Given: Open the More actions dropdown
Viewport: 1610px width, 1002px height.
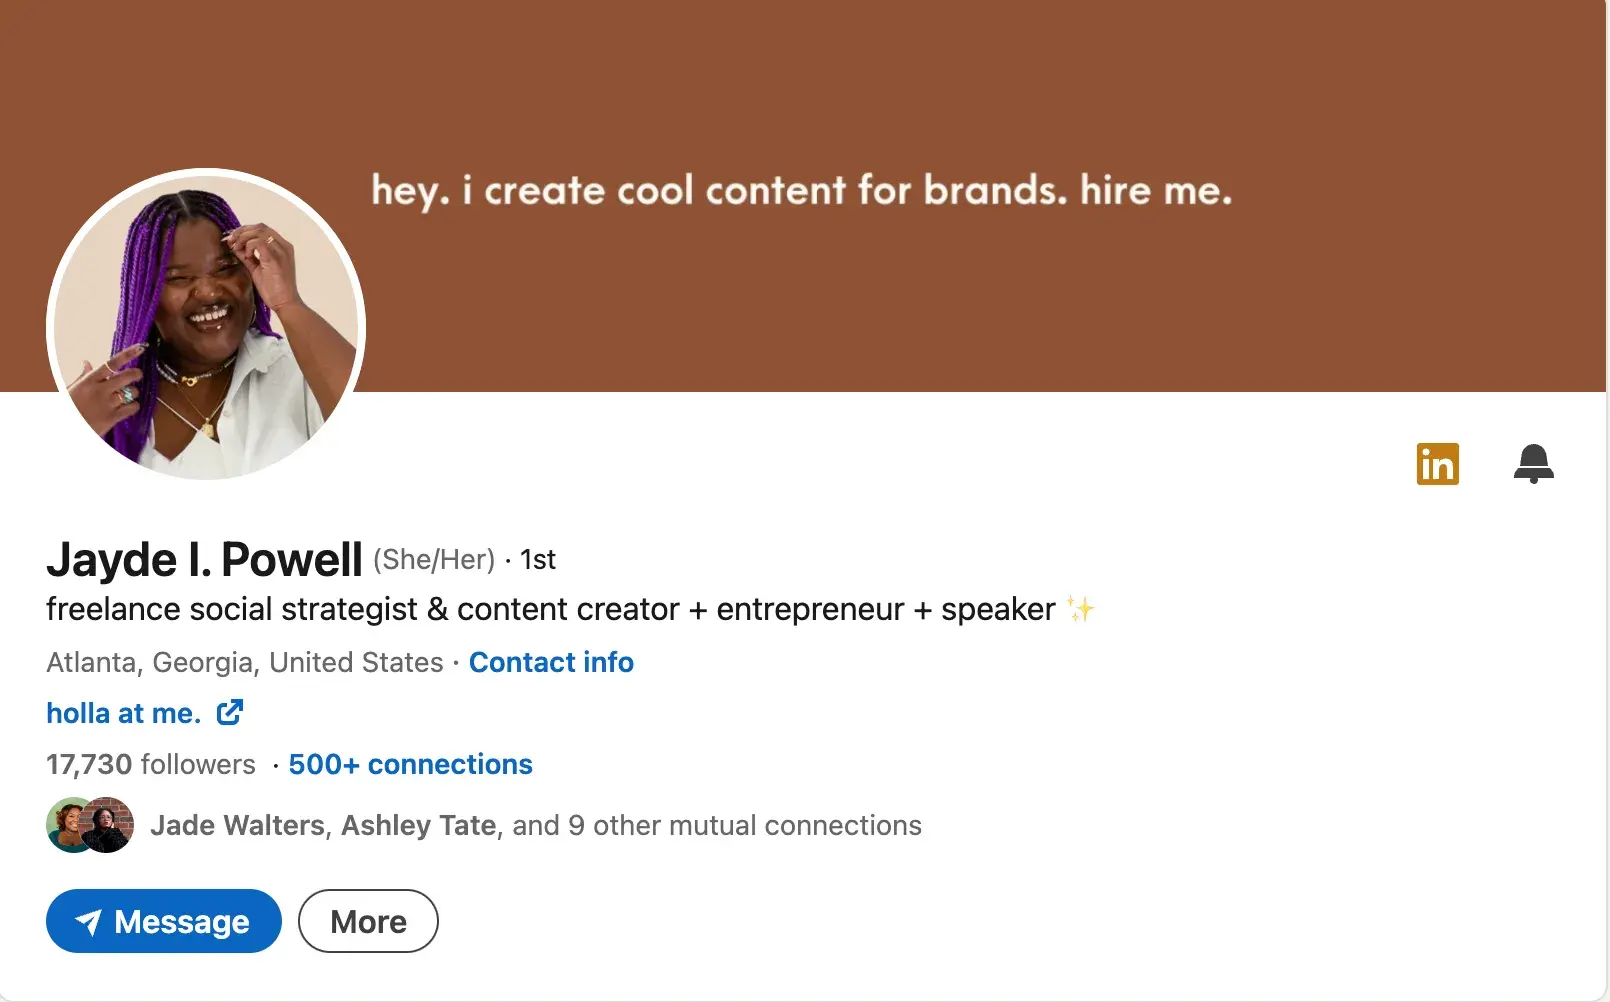Looking at the screenshot, I should [368, 921].
